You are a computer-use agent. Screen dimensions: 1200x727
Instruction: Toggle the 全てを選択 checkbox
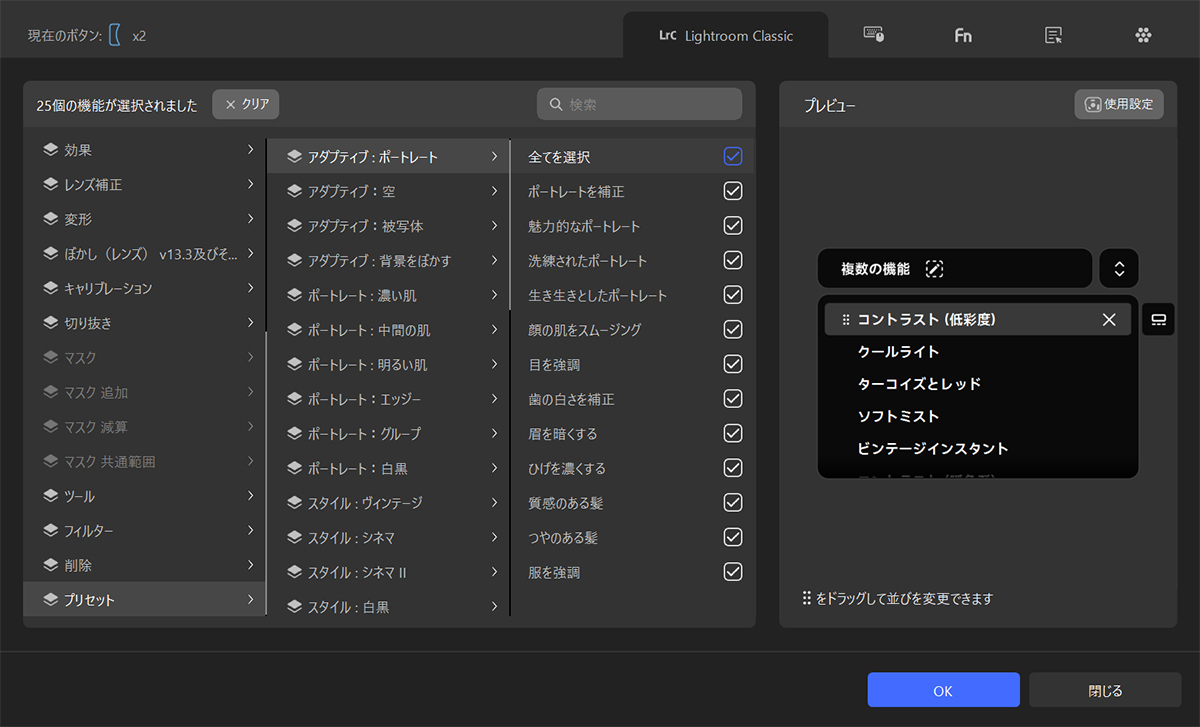pos(733,157)
